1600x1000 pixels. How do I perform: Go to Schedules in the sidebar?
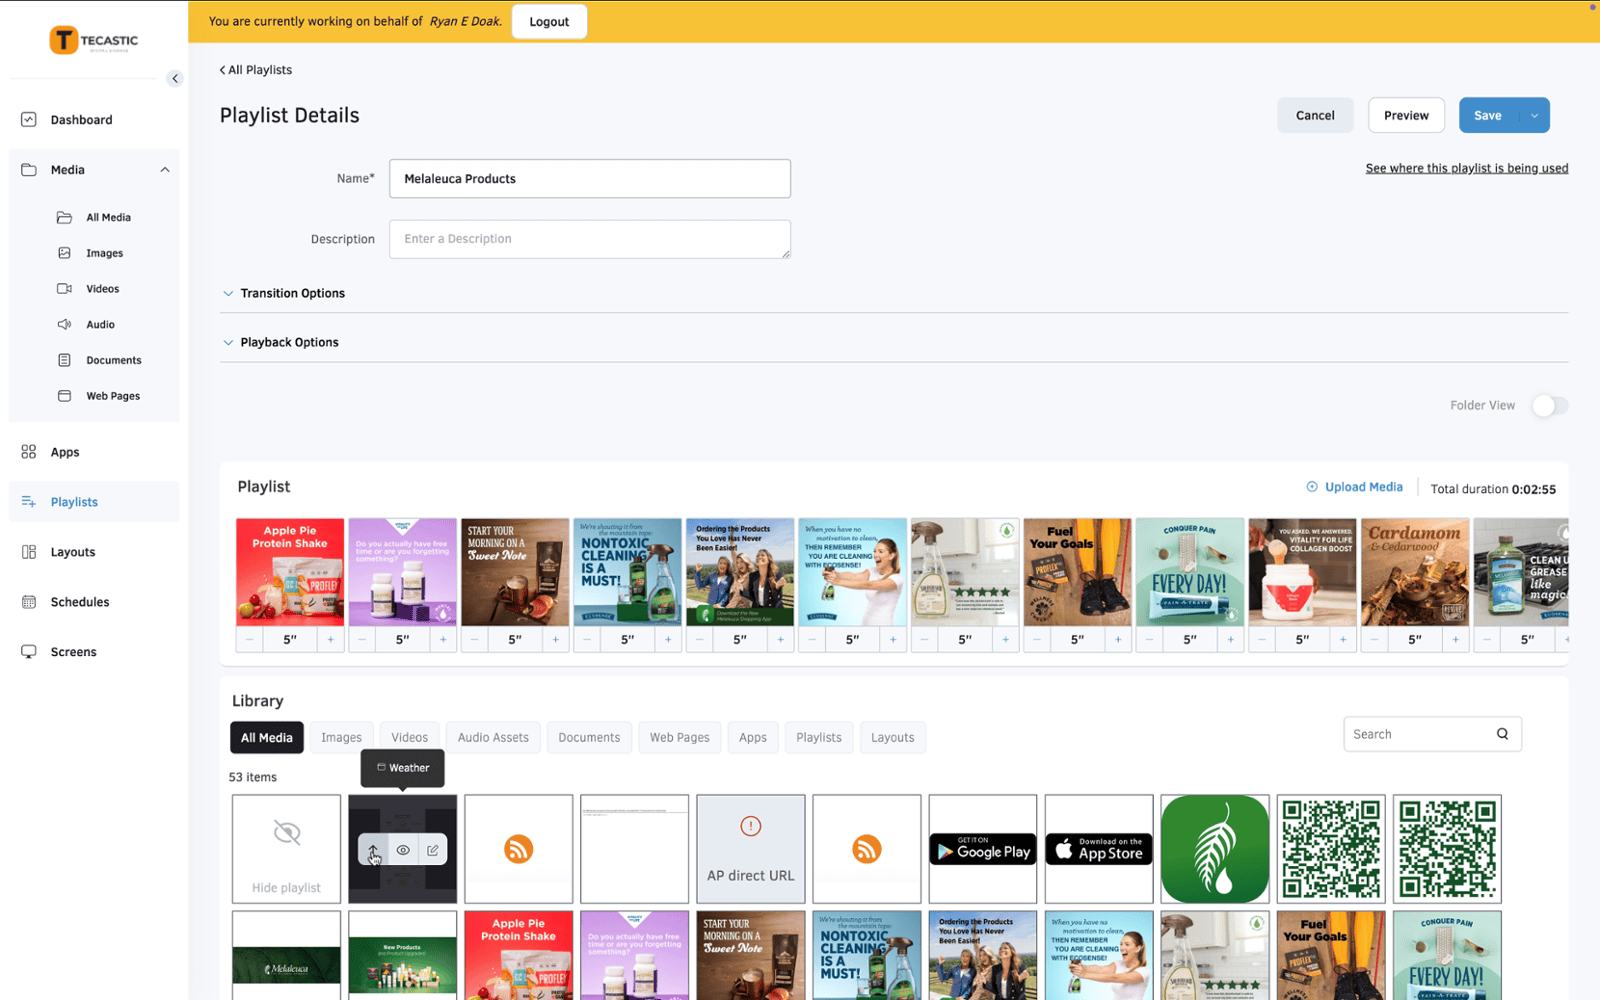79,602
